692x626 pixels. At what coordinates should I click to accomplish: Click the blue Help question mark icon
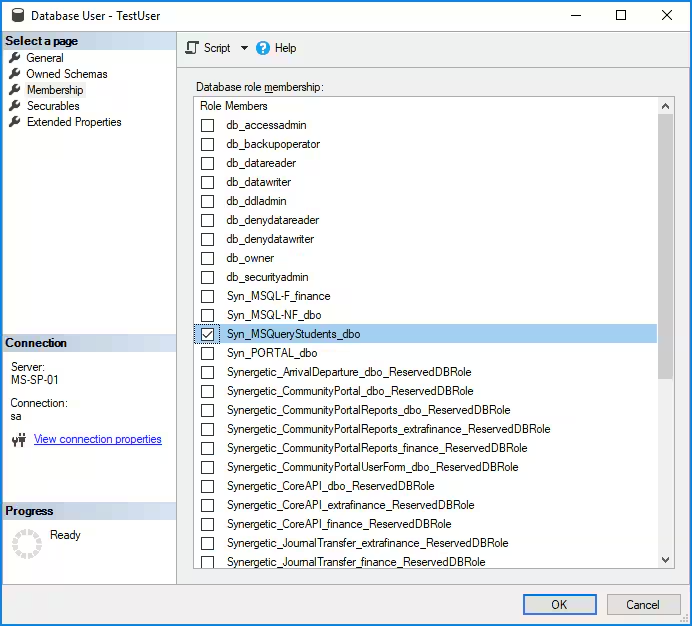263,48
